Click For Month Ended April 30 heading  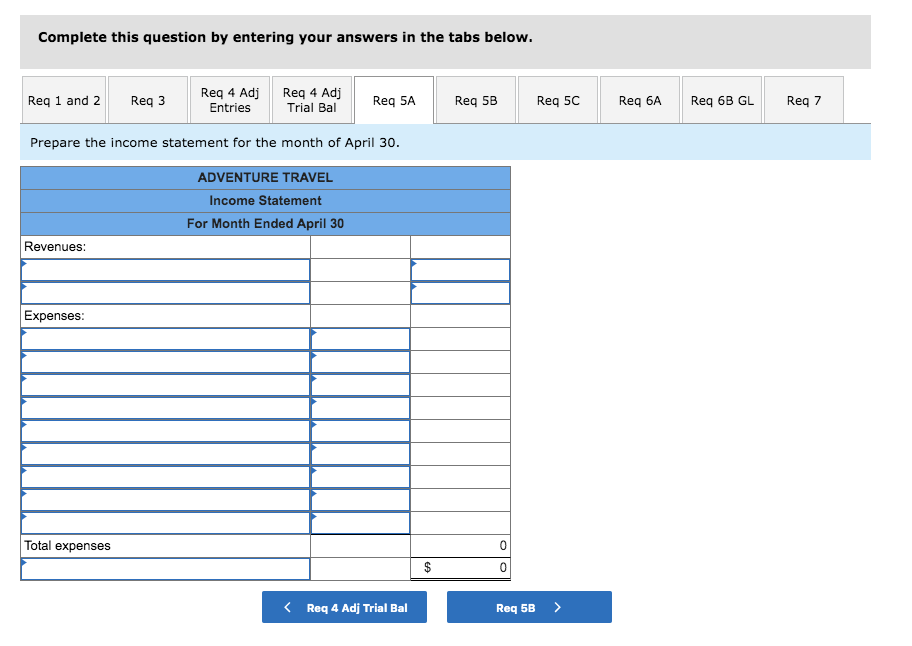(x=265, y=223)
